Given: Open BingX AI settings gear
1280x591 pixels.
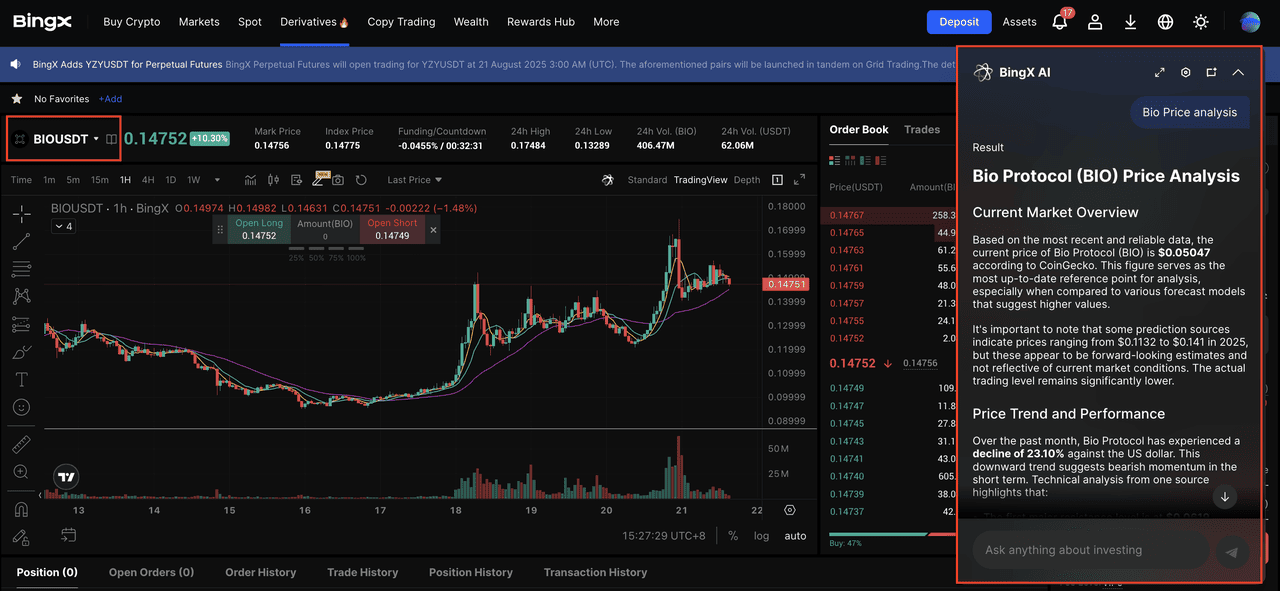Looking at the screenshot, I should (x=1186, y=72).
